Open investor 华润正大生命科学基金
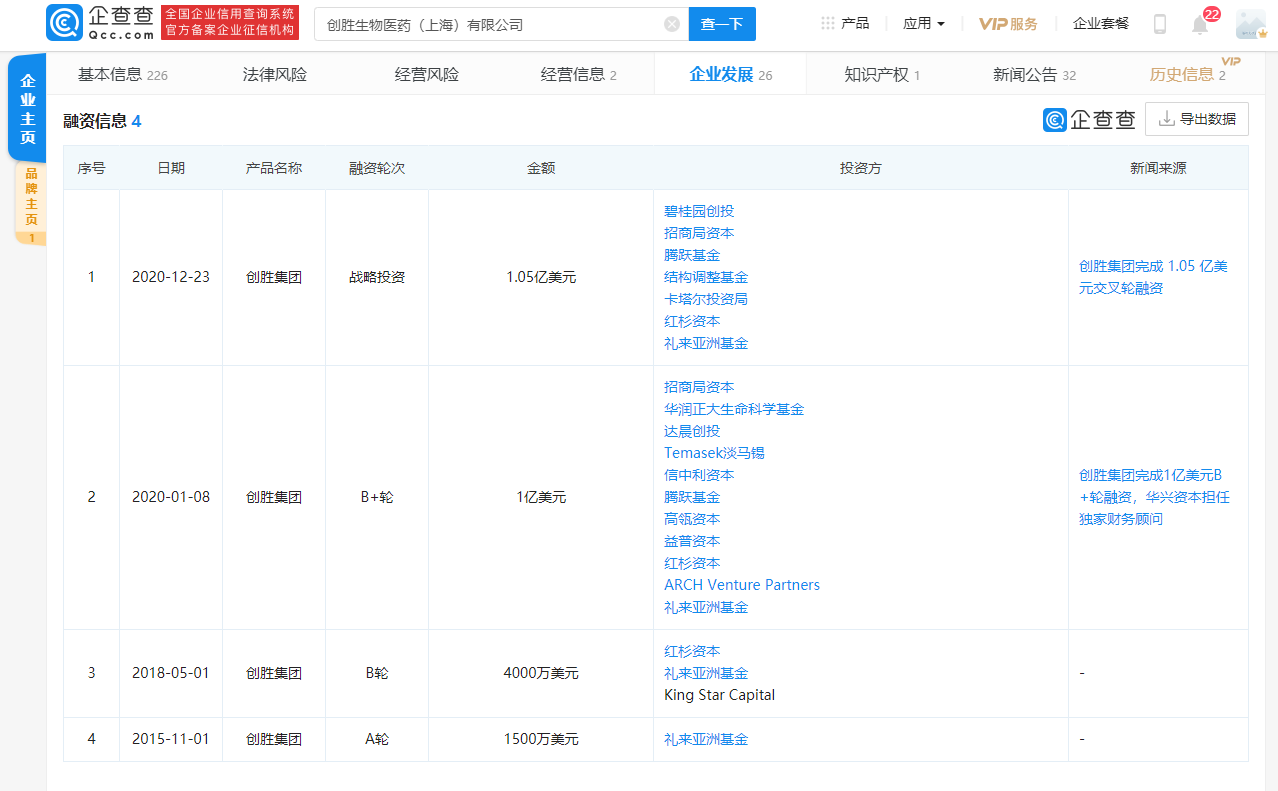1278x791 pixels. click(734, 409)
